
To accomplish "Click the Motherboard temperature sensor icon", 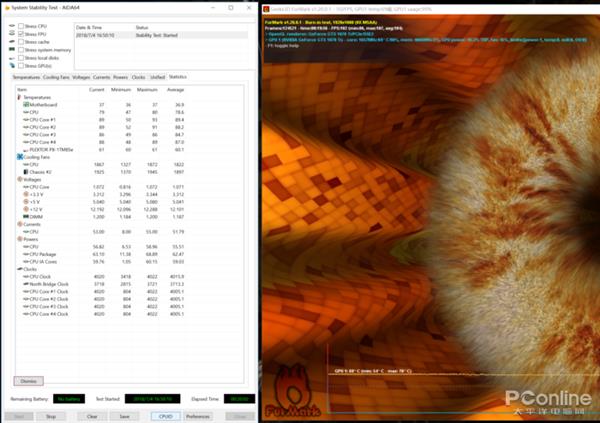I will tap(25, 104).
